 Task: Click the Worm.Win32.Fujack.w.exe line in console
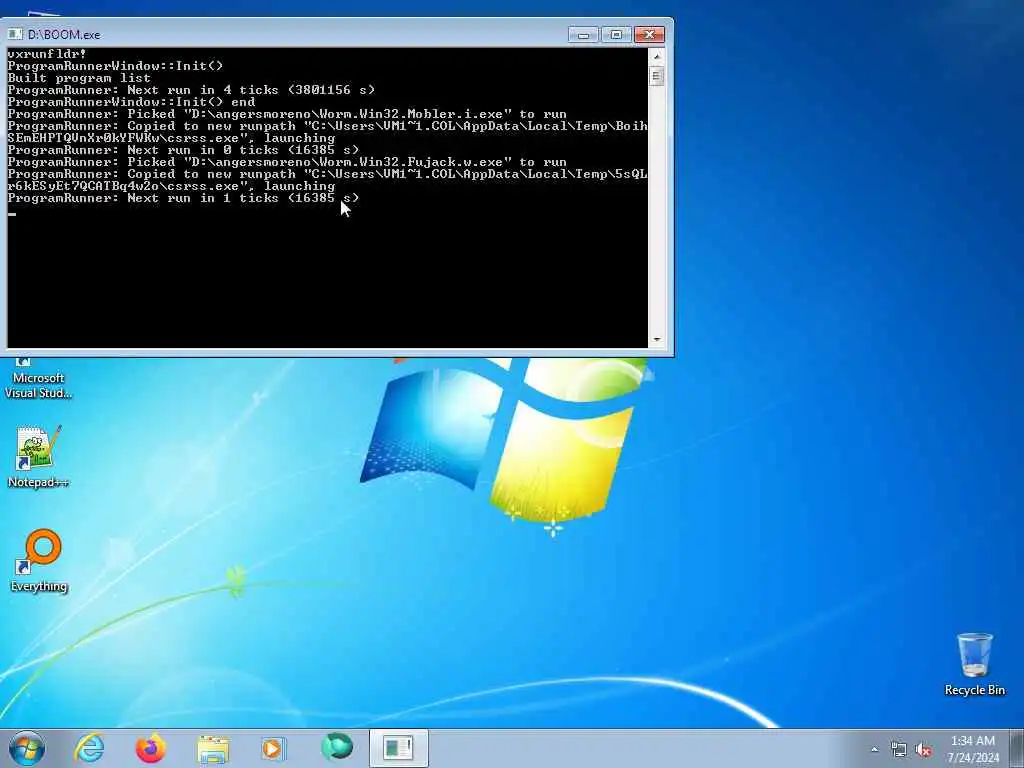coord(287,162)
